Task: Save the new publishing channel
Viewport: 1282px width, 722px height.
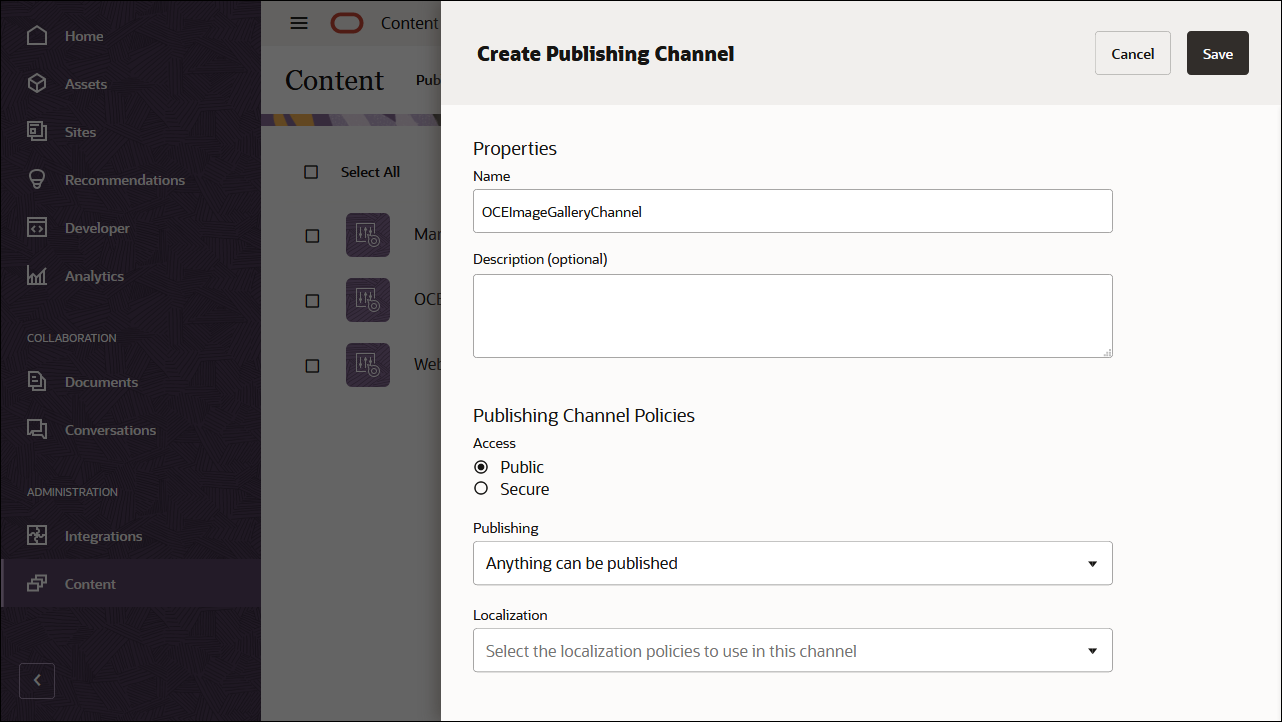Action: pos(1217,52)
